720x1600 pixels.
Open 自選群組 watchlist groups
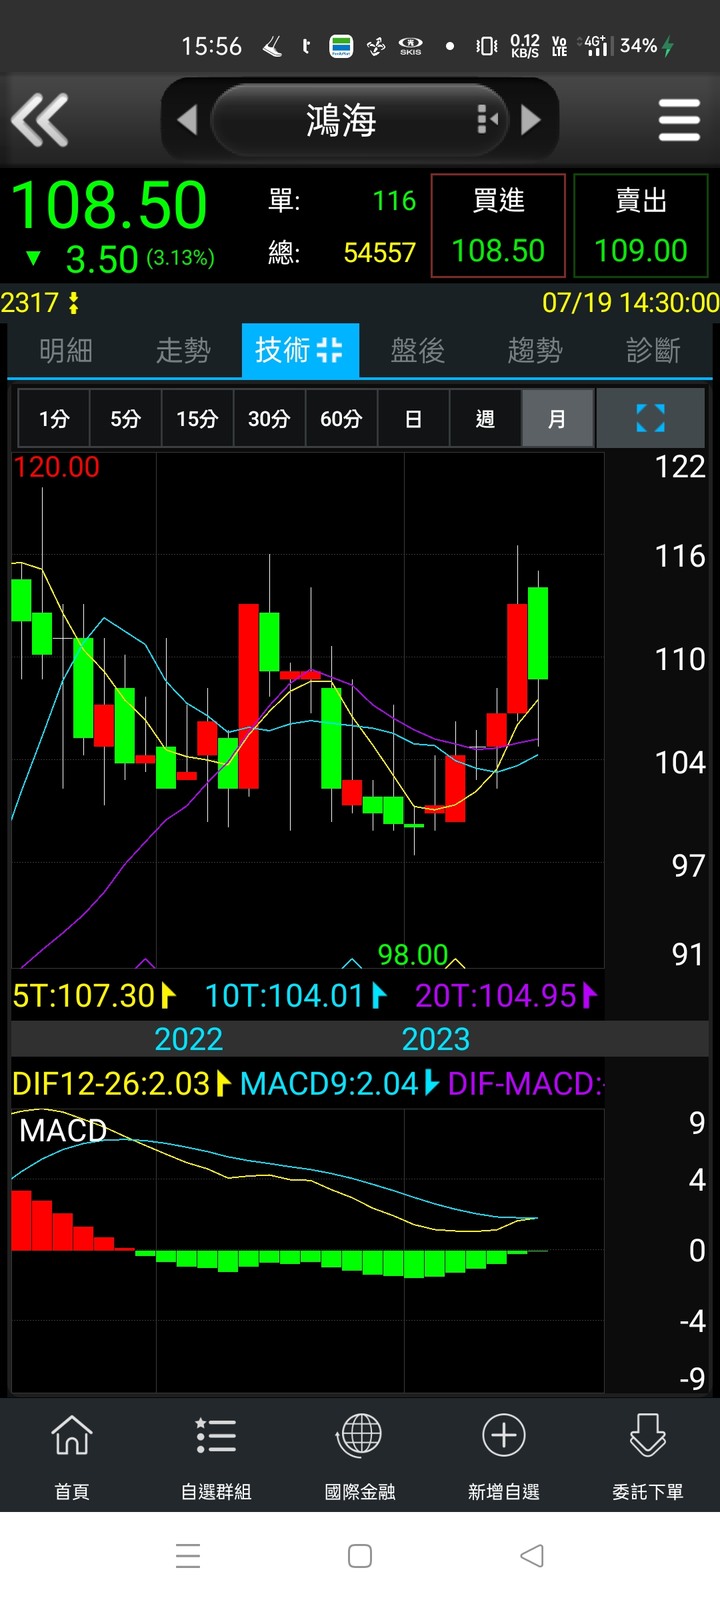point(216,1456)
